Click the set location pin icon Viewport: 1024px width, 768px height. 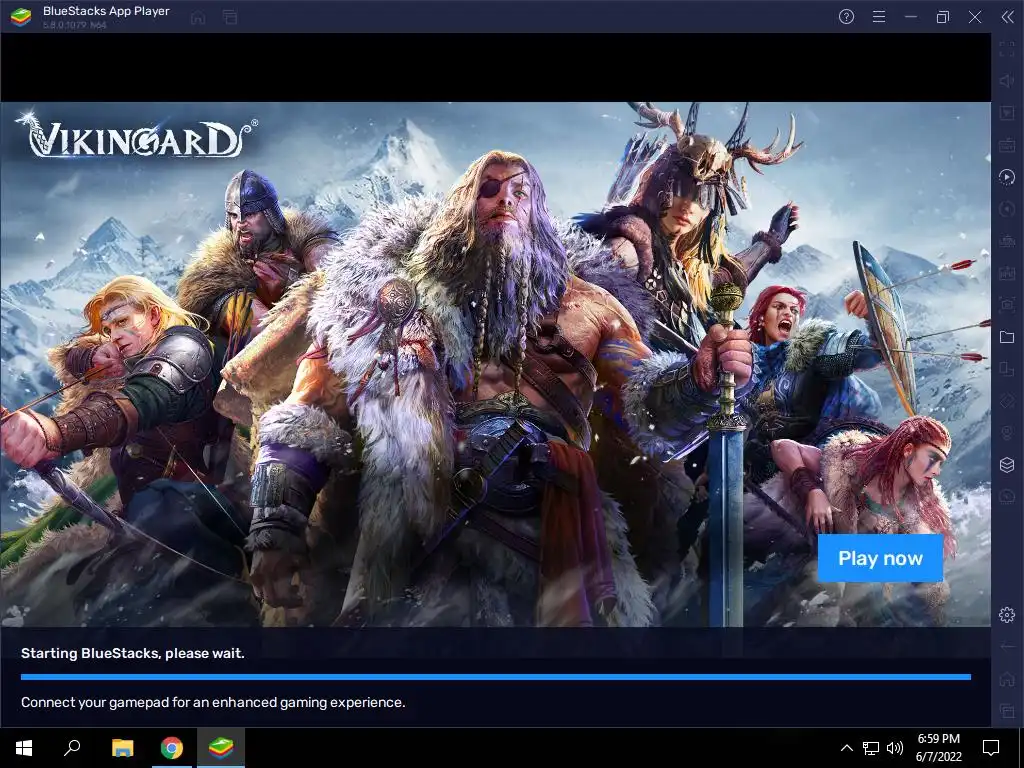[x=1006, y=433]
